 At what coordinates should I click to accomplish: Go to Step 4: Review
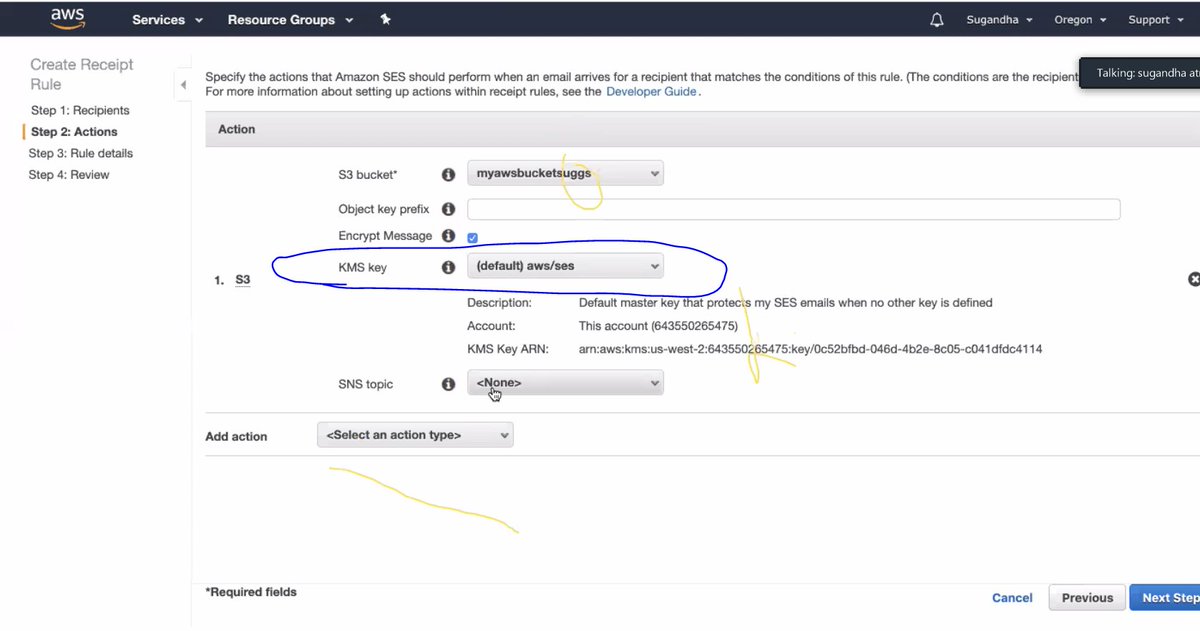[69, 175]
